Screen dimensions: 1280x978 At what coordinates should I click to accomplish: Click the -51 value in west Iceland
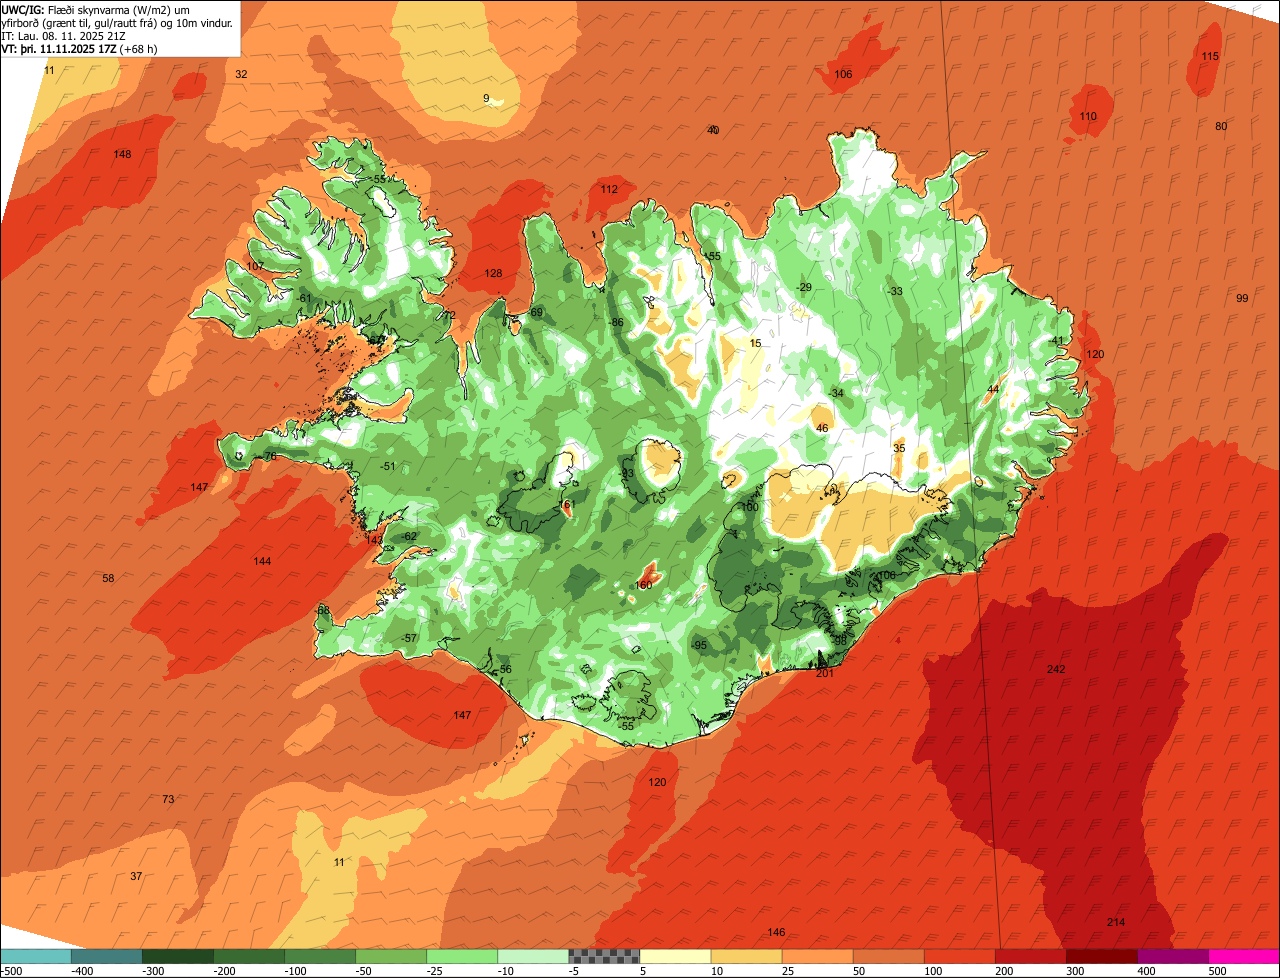tap(388, 466)
